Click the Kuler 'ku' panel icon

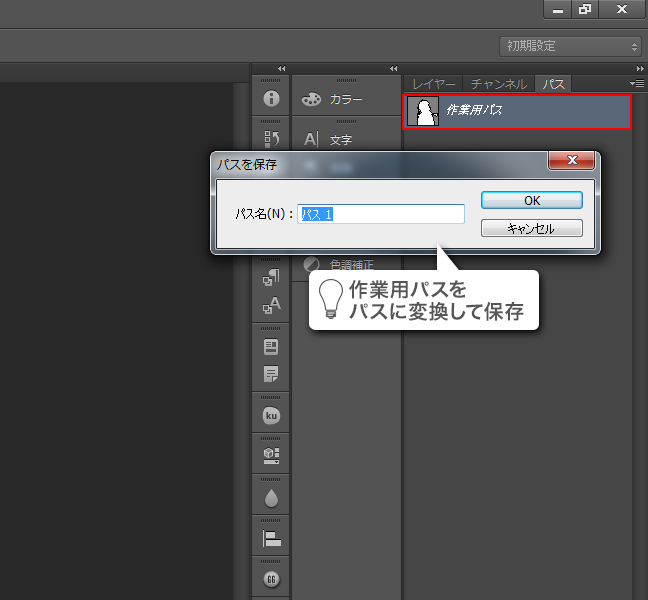coord(270,415)
